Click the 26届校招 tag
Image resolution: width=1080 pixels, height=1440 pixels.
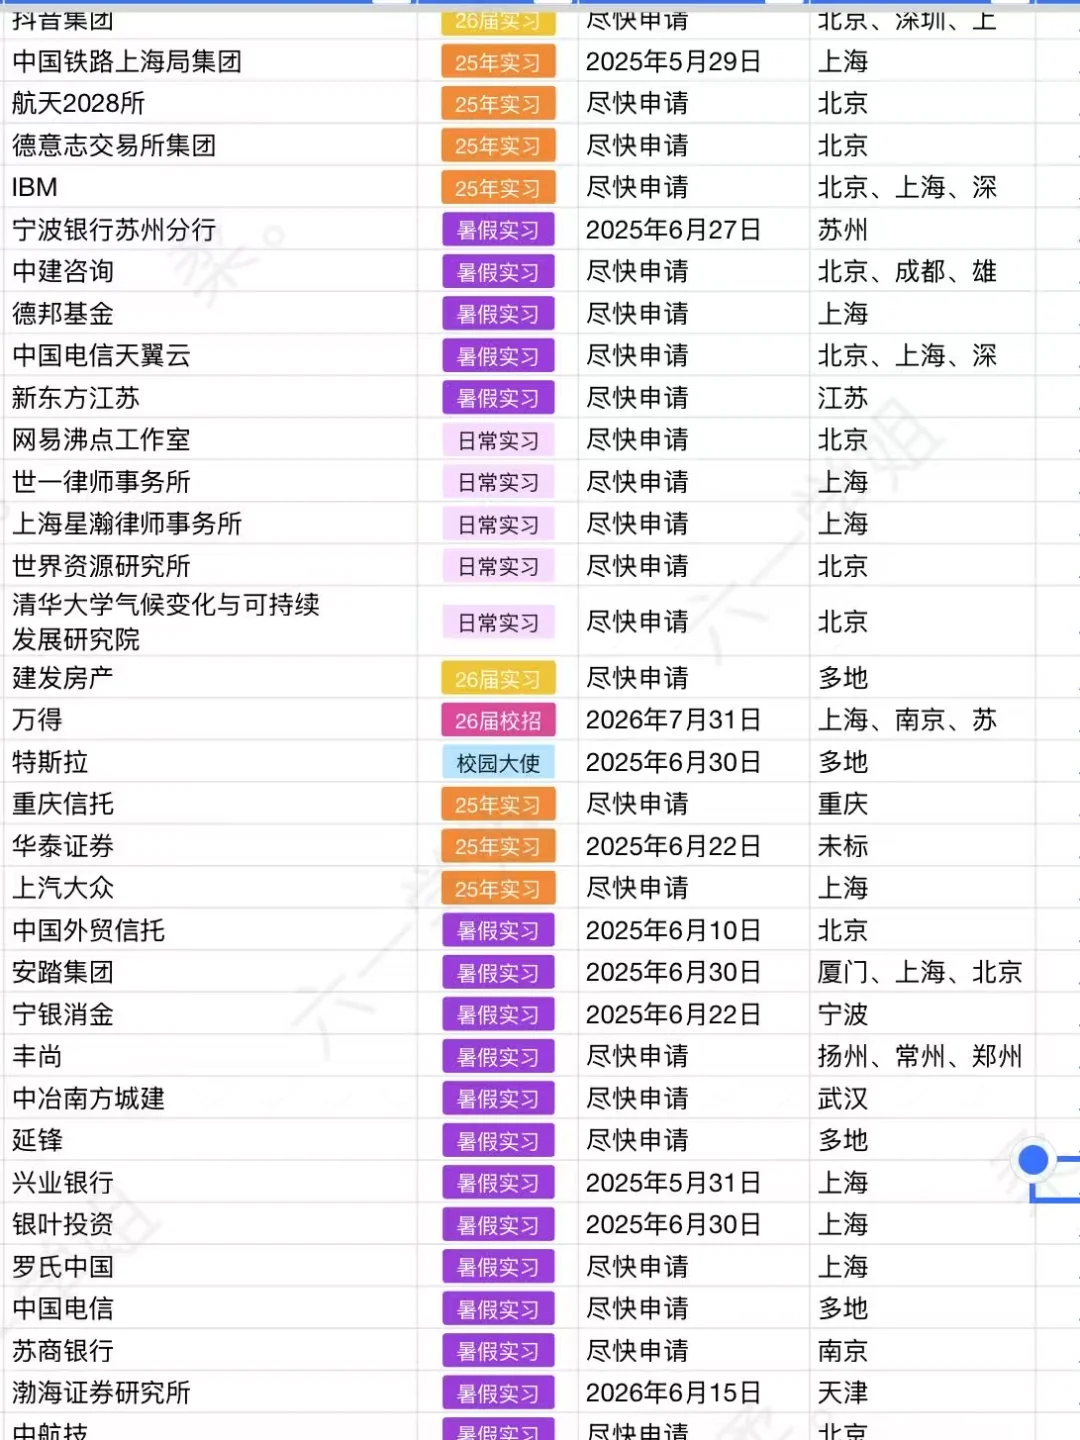tap(497, 720)
